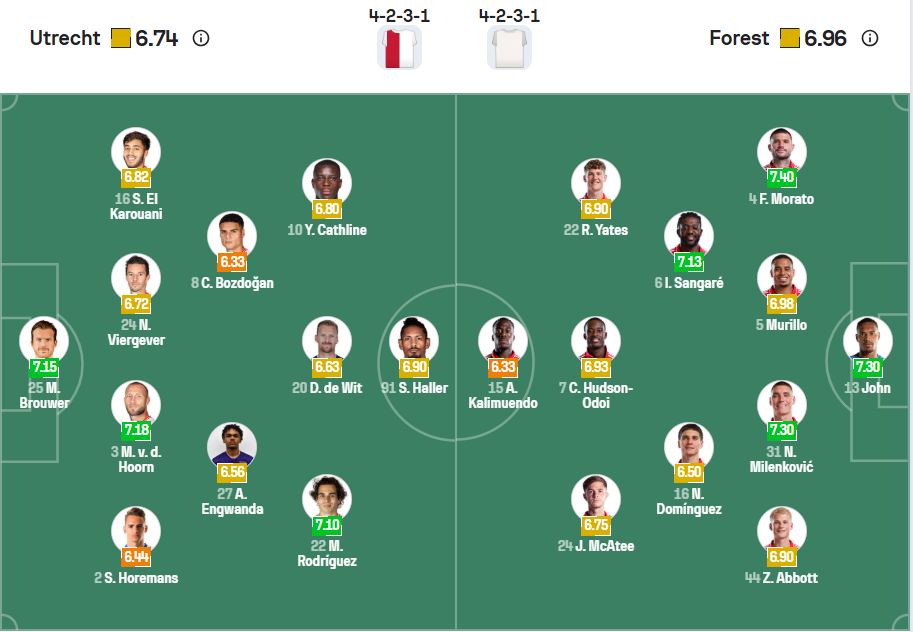
Task: Click the Forest team name
Action: 739,39
